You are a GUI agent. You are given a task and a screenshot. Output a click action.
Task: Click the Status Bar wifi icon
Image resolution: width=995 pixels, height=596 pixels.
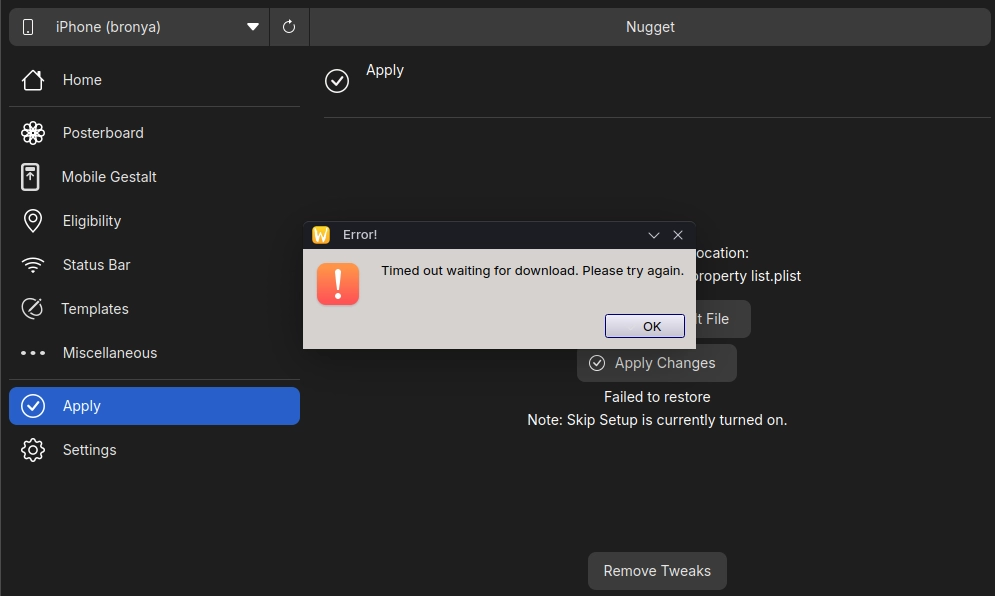point(32,265)
